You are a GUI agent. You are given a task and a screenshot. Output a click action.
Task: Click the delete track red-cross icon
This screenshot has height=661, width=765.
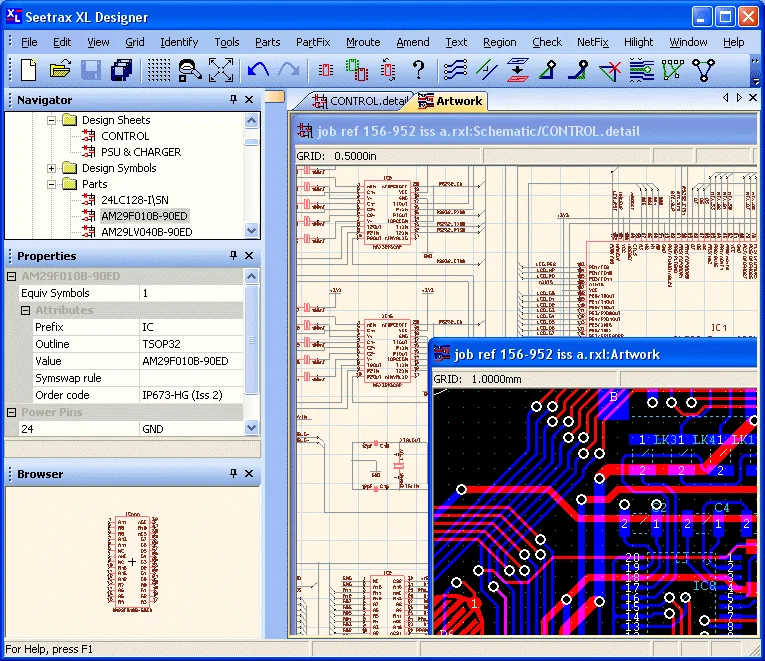610,70
